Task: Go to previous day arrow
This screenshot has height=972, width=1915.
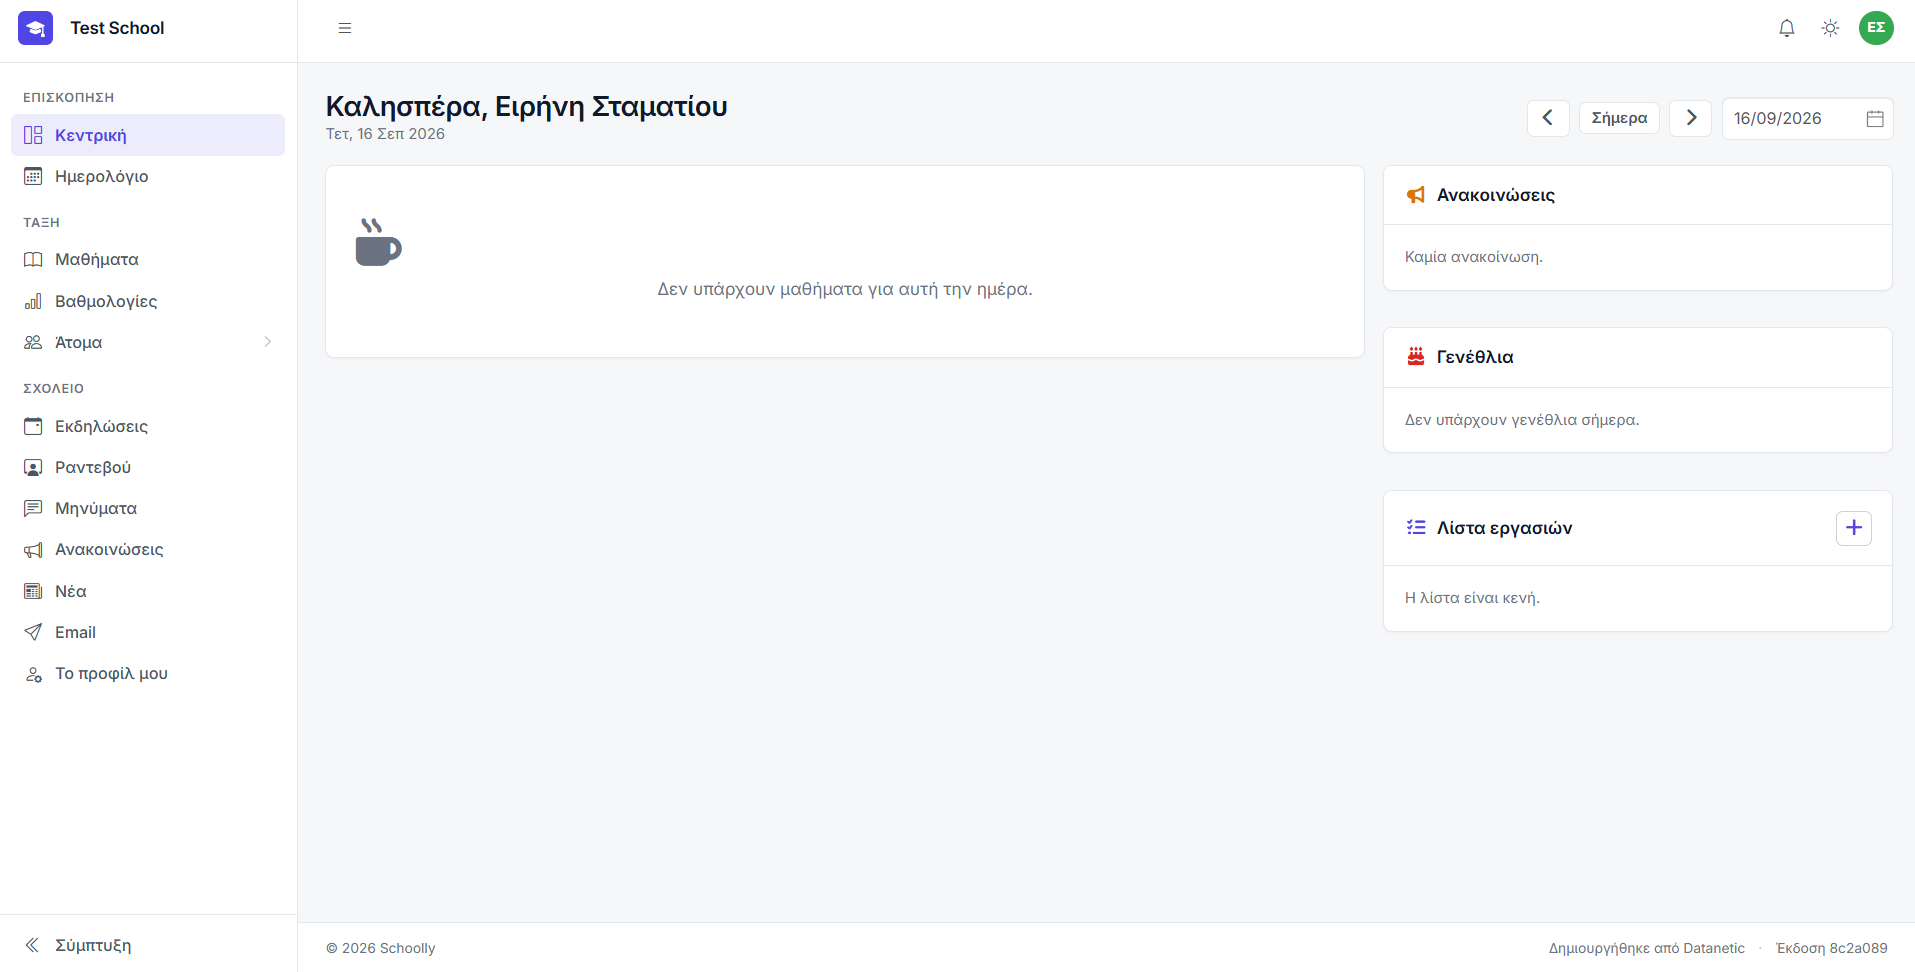Action: [1548, 118]
